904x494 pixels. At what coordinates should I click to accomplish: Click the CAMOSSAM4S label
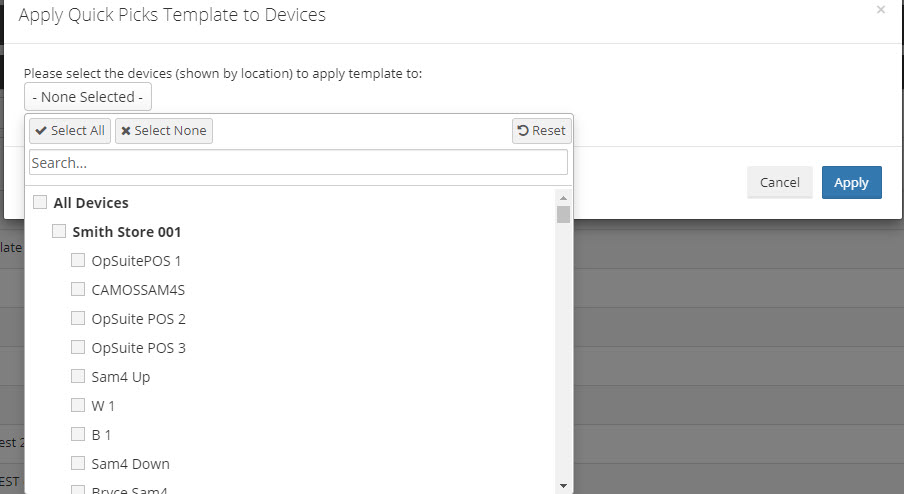138,290
